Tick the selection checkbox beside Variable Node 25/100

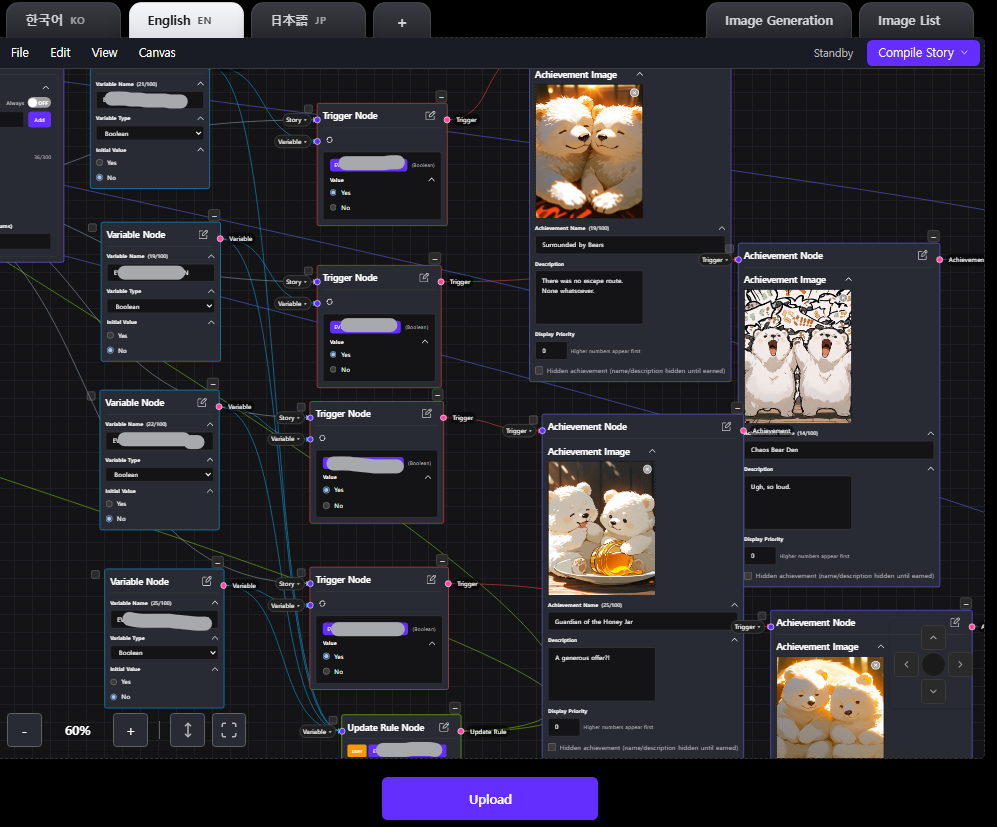coord(95,575)
